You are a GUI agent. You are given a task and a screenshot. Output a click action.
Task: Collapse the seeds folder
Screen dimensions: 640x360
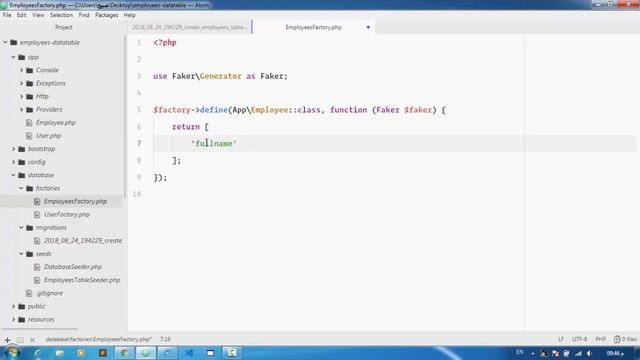pos(22,254)
